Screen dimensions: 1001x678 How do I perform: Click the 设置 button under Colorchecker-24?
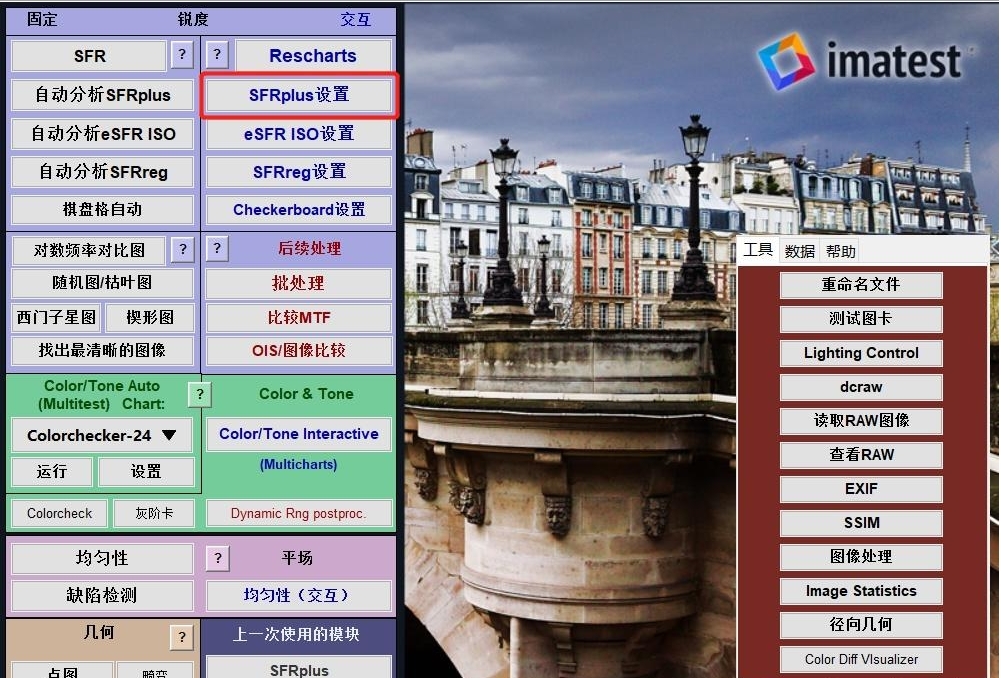146,471
